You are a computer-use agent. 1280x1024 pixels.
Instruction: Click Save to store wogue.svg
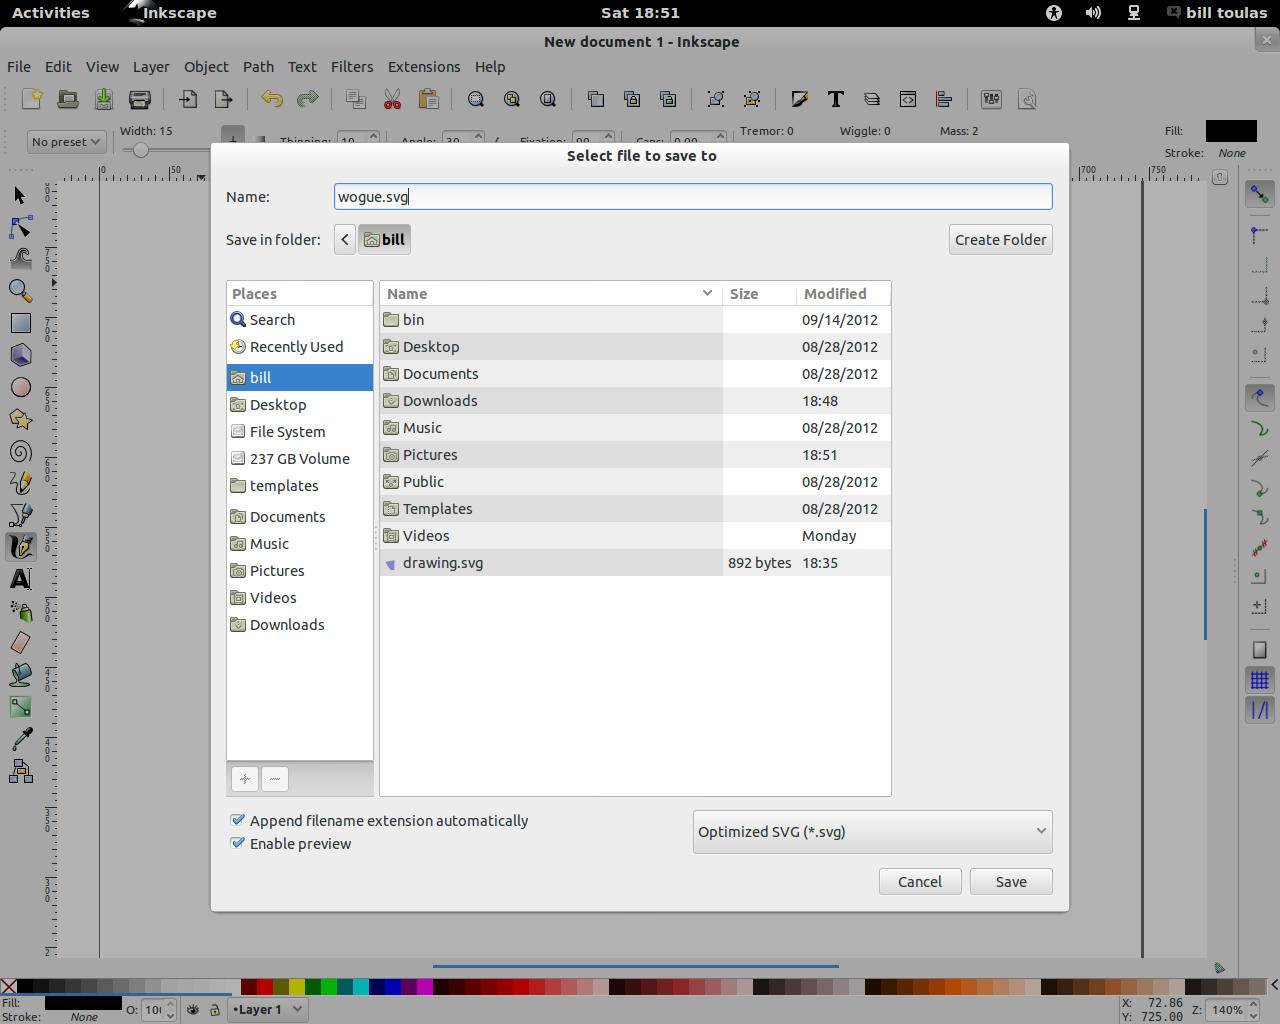pyautogui.click(x=1010, y=881)
